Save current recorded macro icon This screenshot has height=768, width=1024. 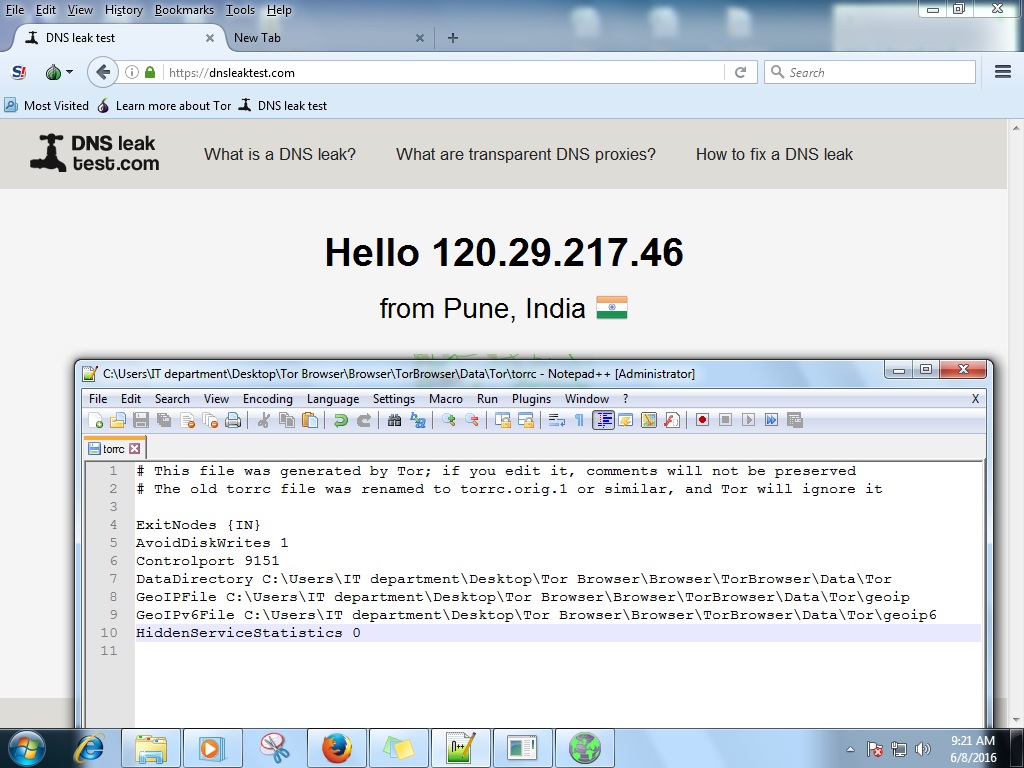click(x=795, y=420)
